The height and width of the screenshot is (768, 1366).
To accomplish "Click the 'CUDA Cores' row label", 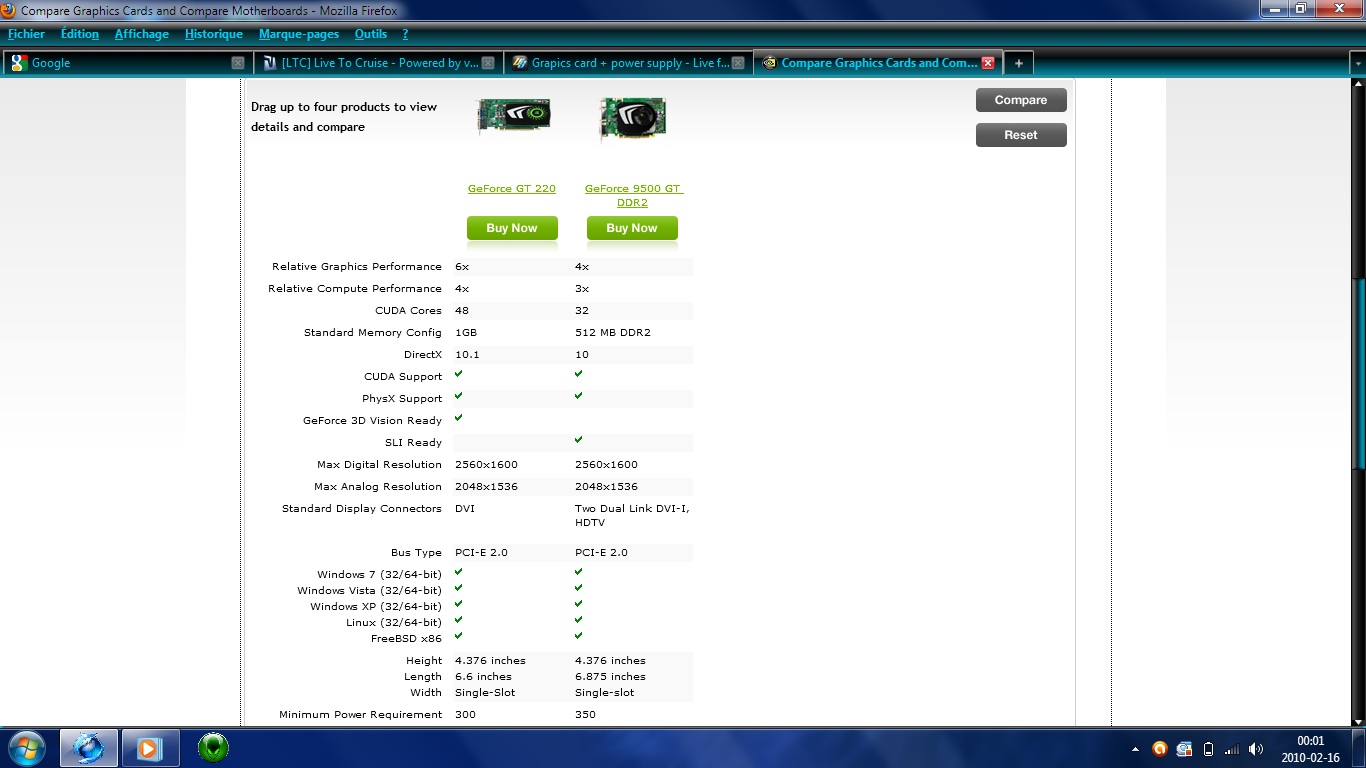I will [x=408, y=311].
